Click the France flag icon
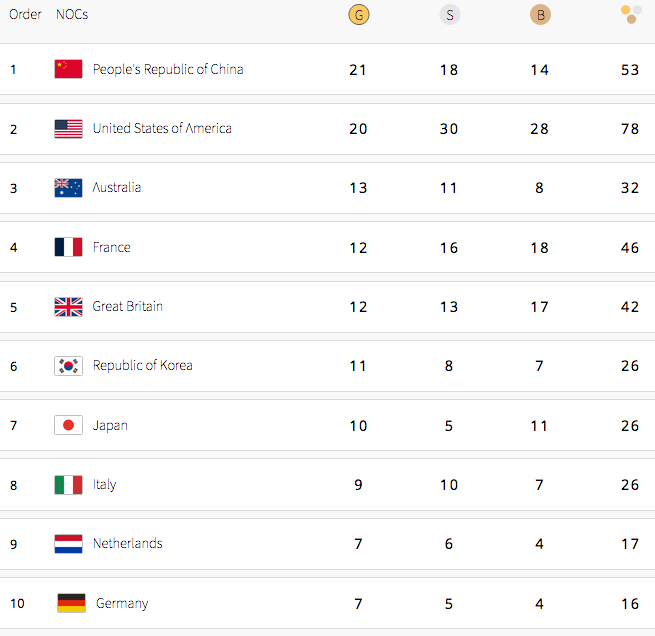The width and height of the screenshot is (655, 636). click(x=68, y=247)
